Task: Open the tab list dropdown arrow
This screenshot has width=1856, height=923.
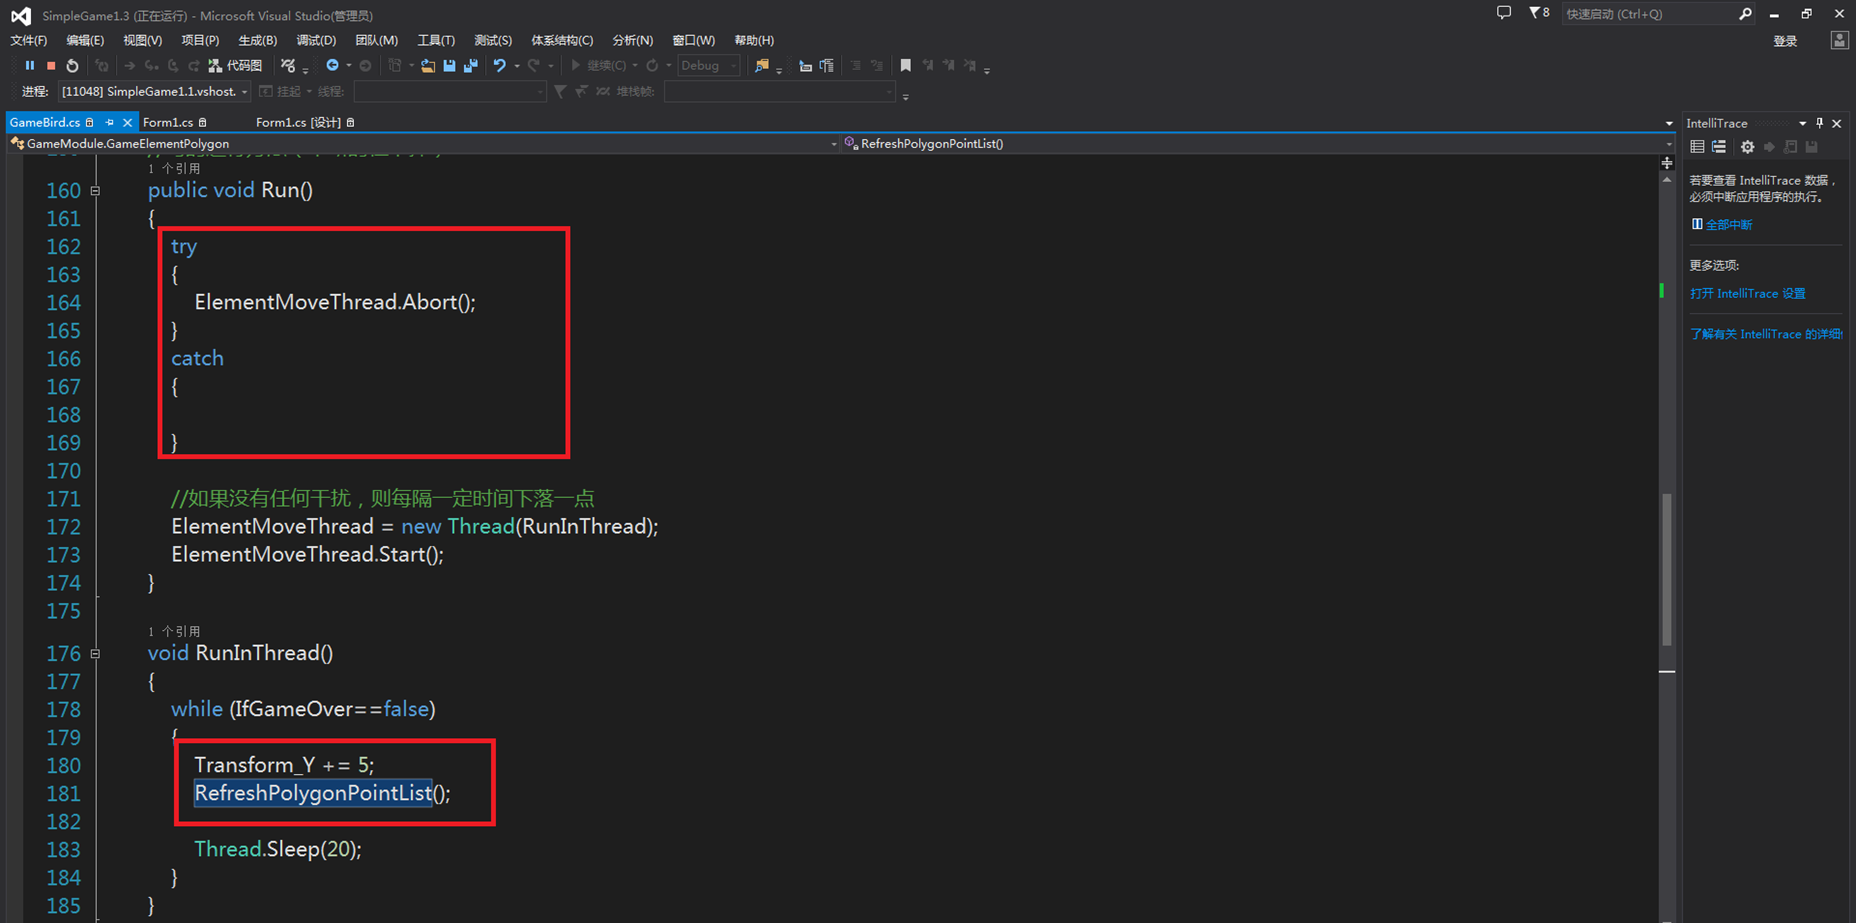Action: (x=1669, y=123)
